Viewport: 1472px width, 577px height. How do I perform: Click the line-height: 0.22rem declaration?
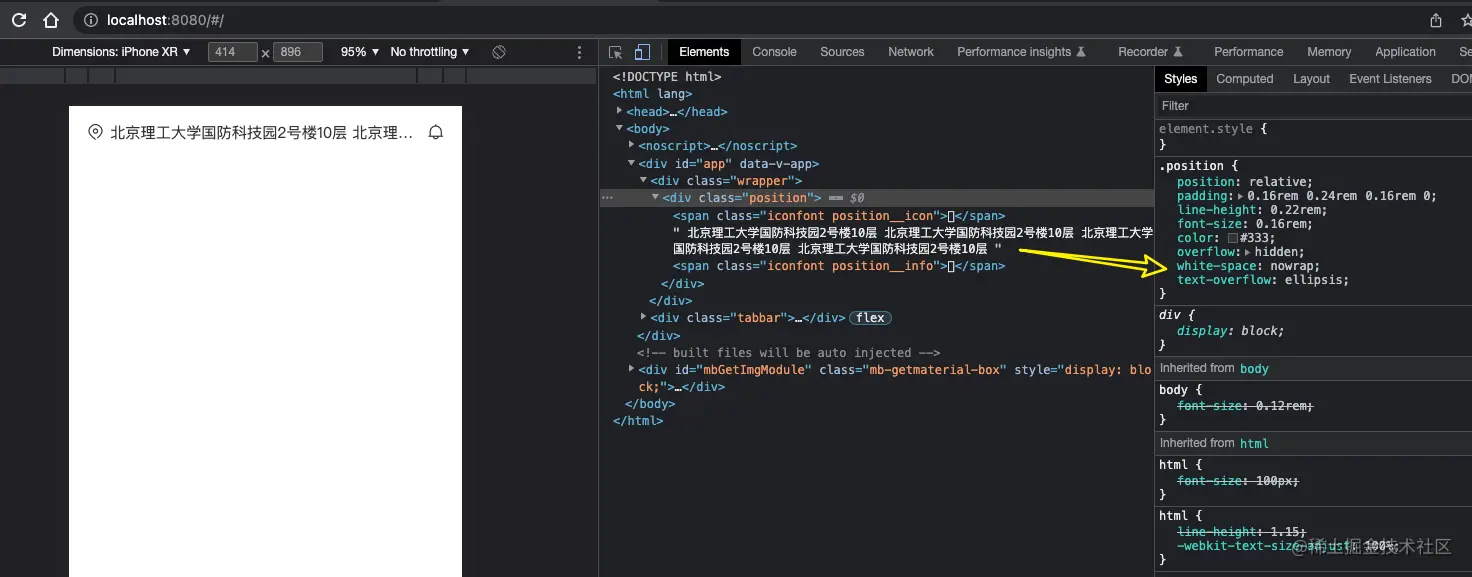(x=1252, y=210)
